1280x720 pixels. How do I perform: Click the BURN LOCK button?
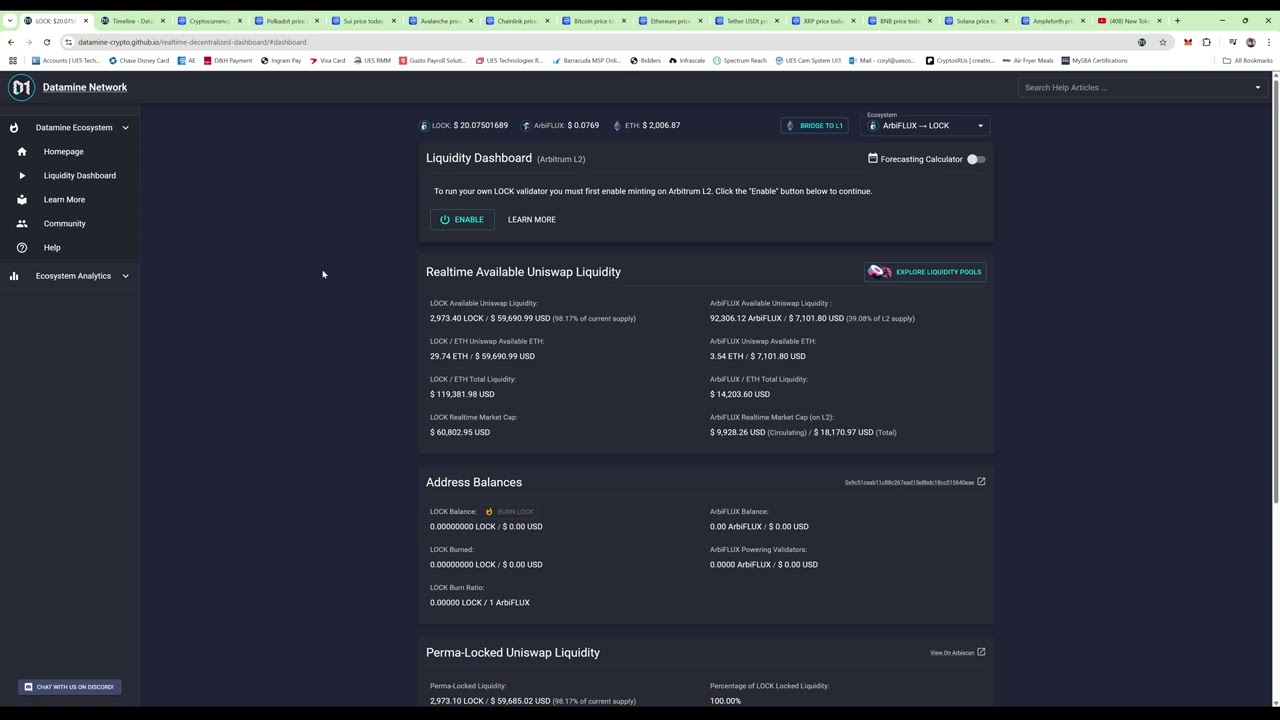(510, 512)
